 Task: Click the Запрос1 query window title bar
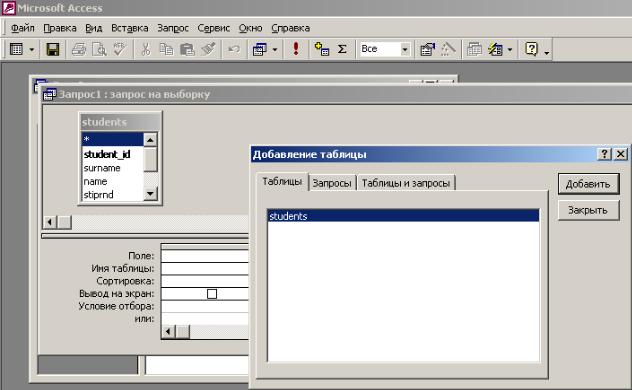tap(337, 95)
